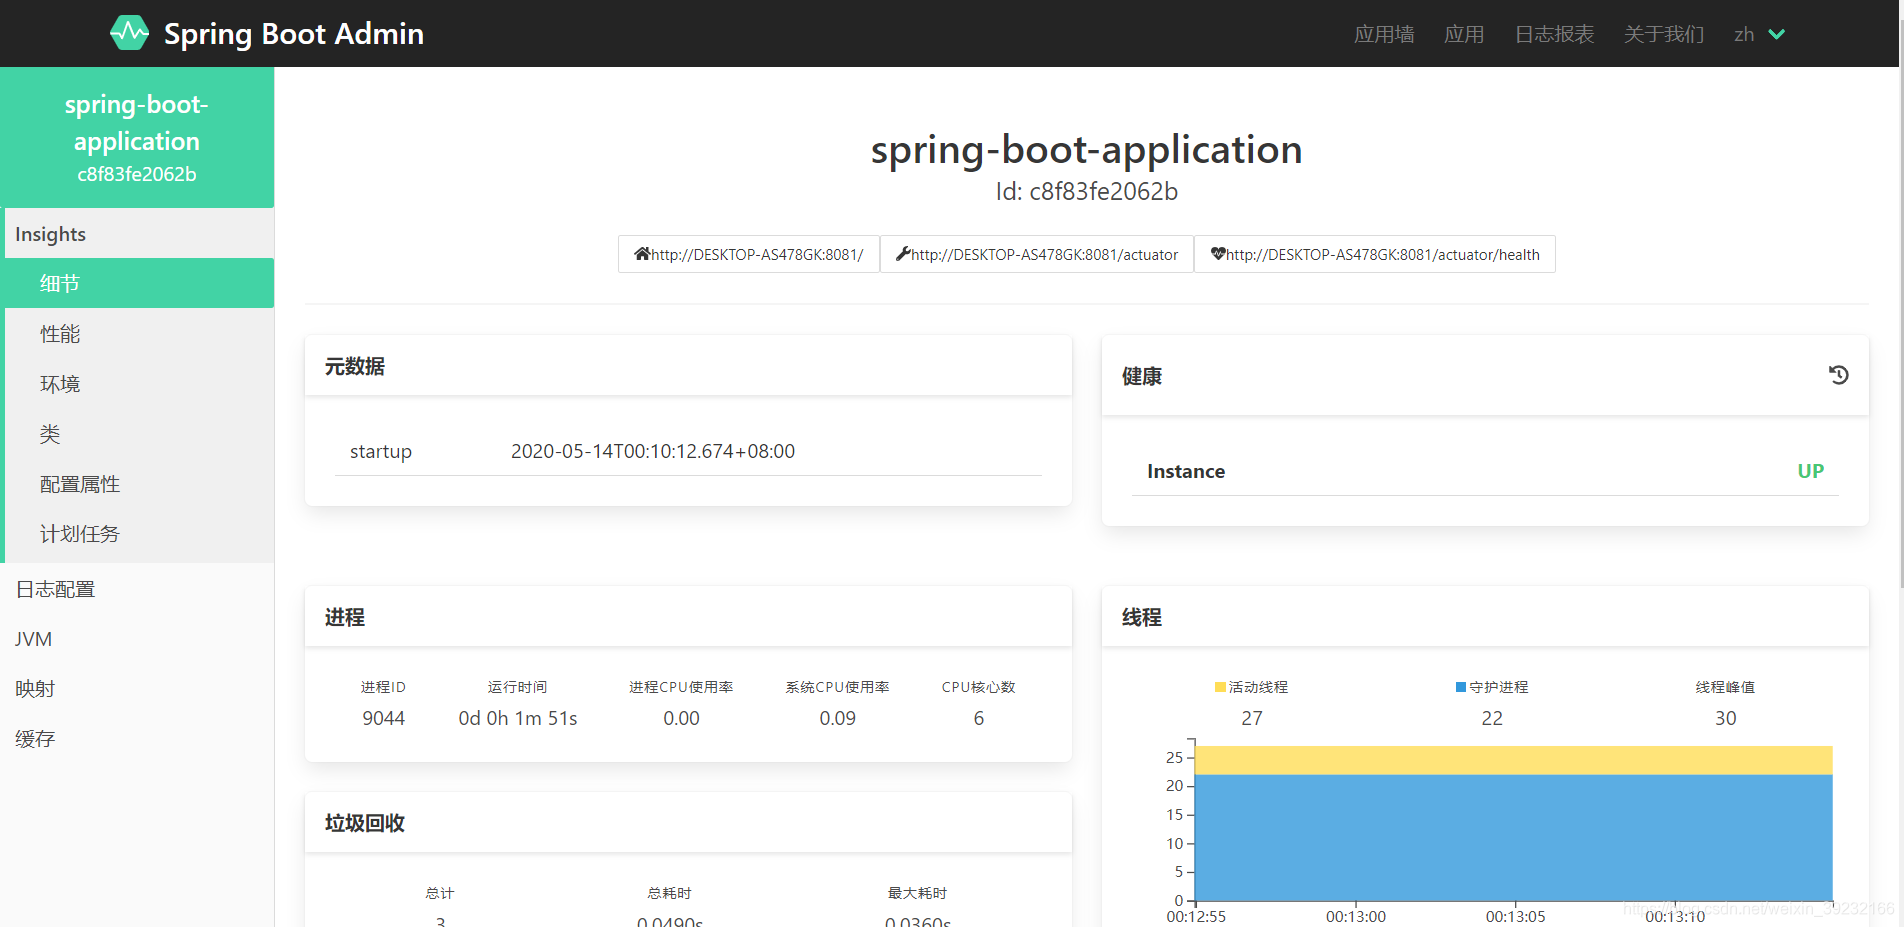Click the 进程CPU使用率 value 0.00

pyautogui.click(x=681, y=718)
